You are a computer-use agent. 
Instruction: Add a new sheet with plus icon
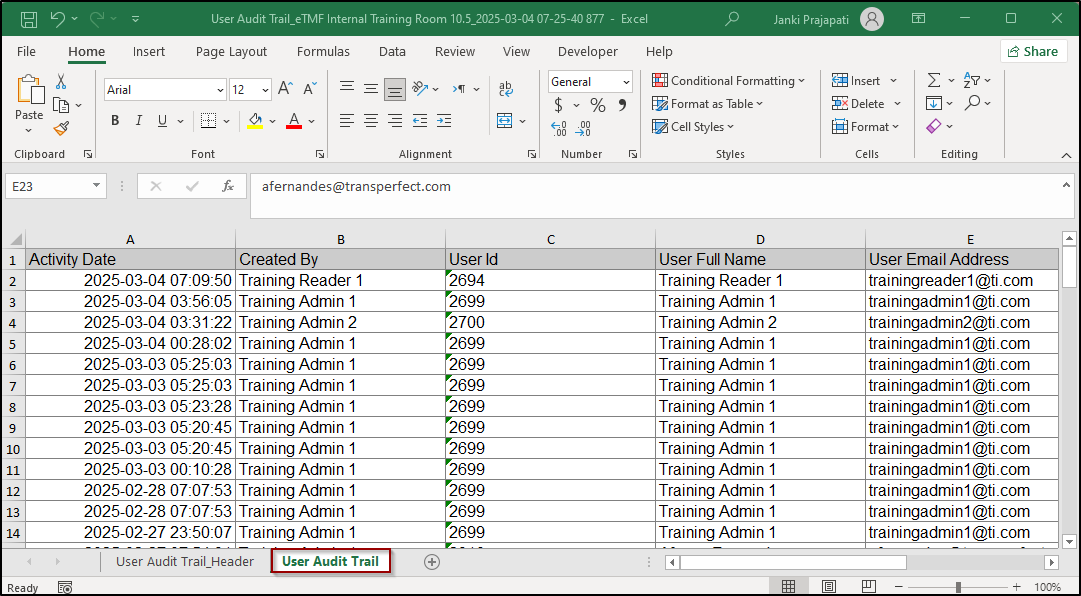(x=432, y=562)
